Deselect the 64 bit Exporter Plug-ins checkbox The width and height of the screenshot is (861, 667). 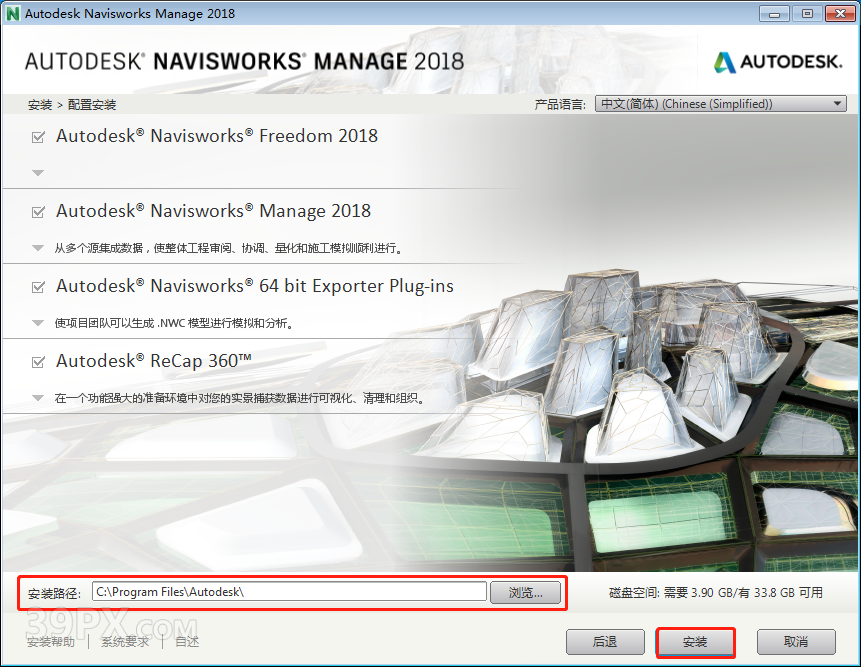38,287
